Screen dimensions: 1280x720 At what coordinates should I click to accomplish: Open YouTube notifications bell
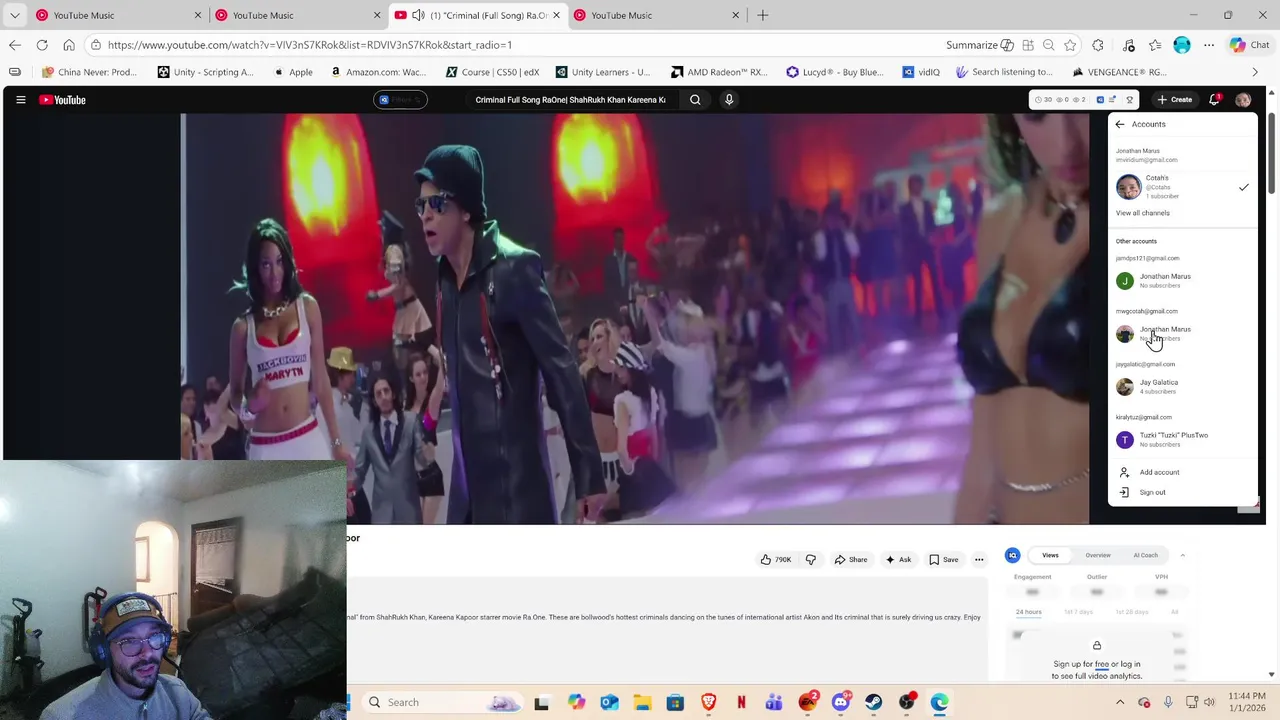1214,100
